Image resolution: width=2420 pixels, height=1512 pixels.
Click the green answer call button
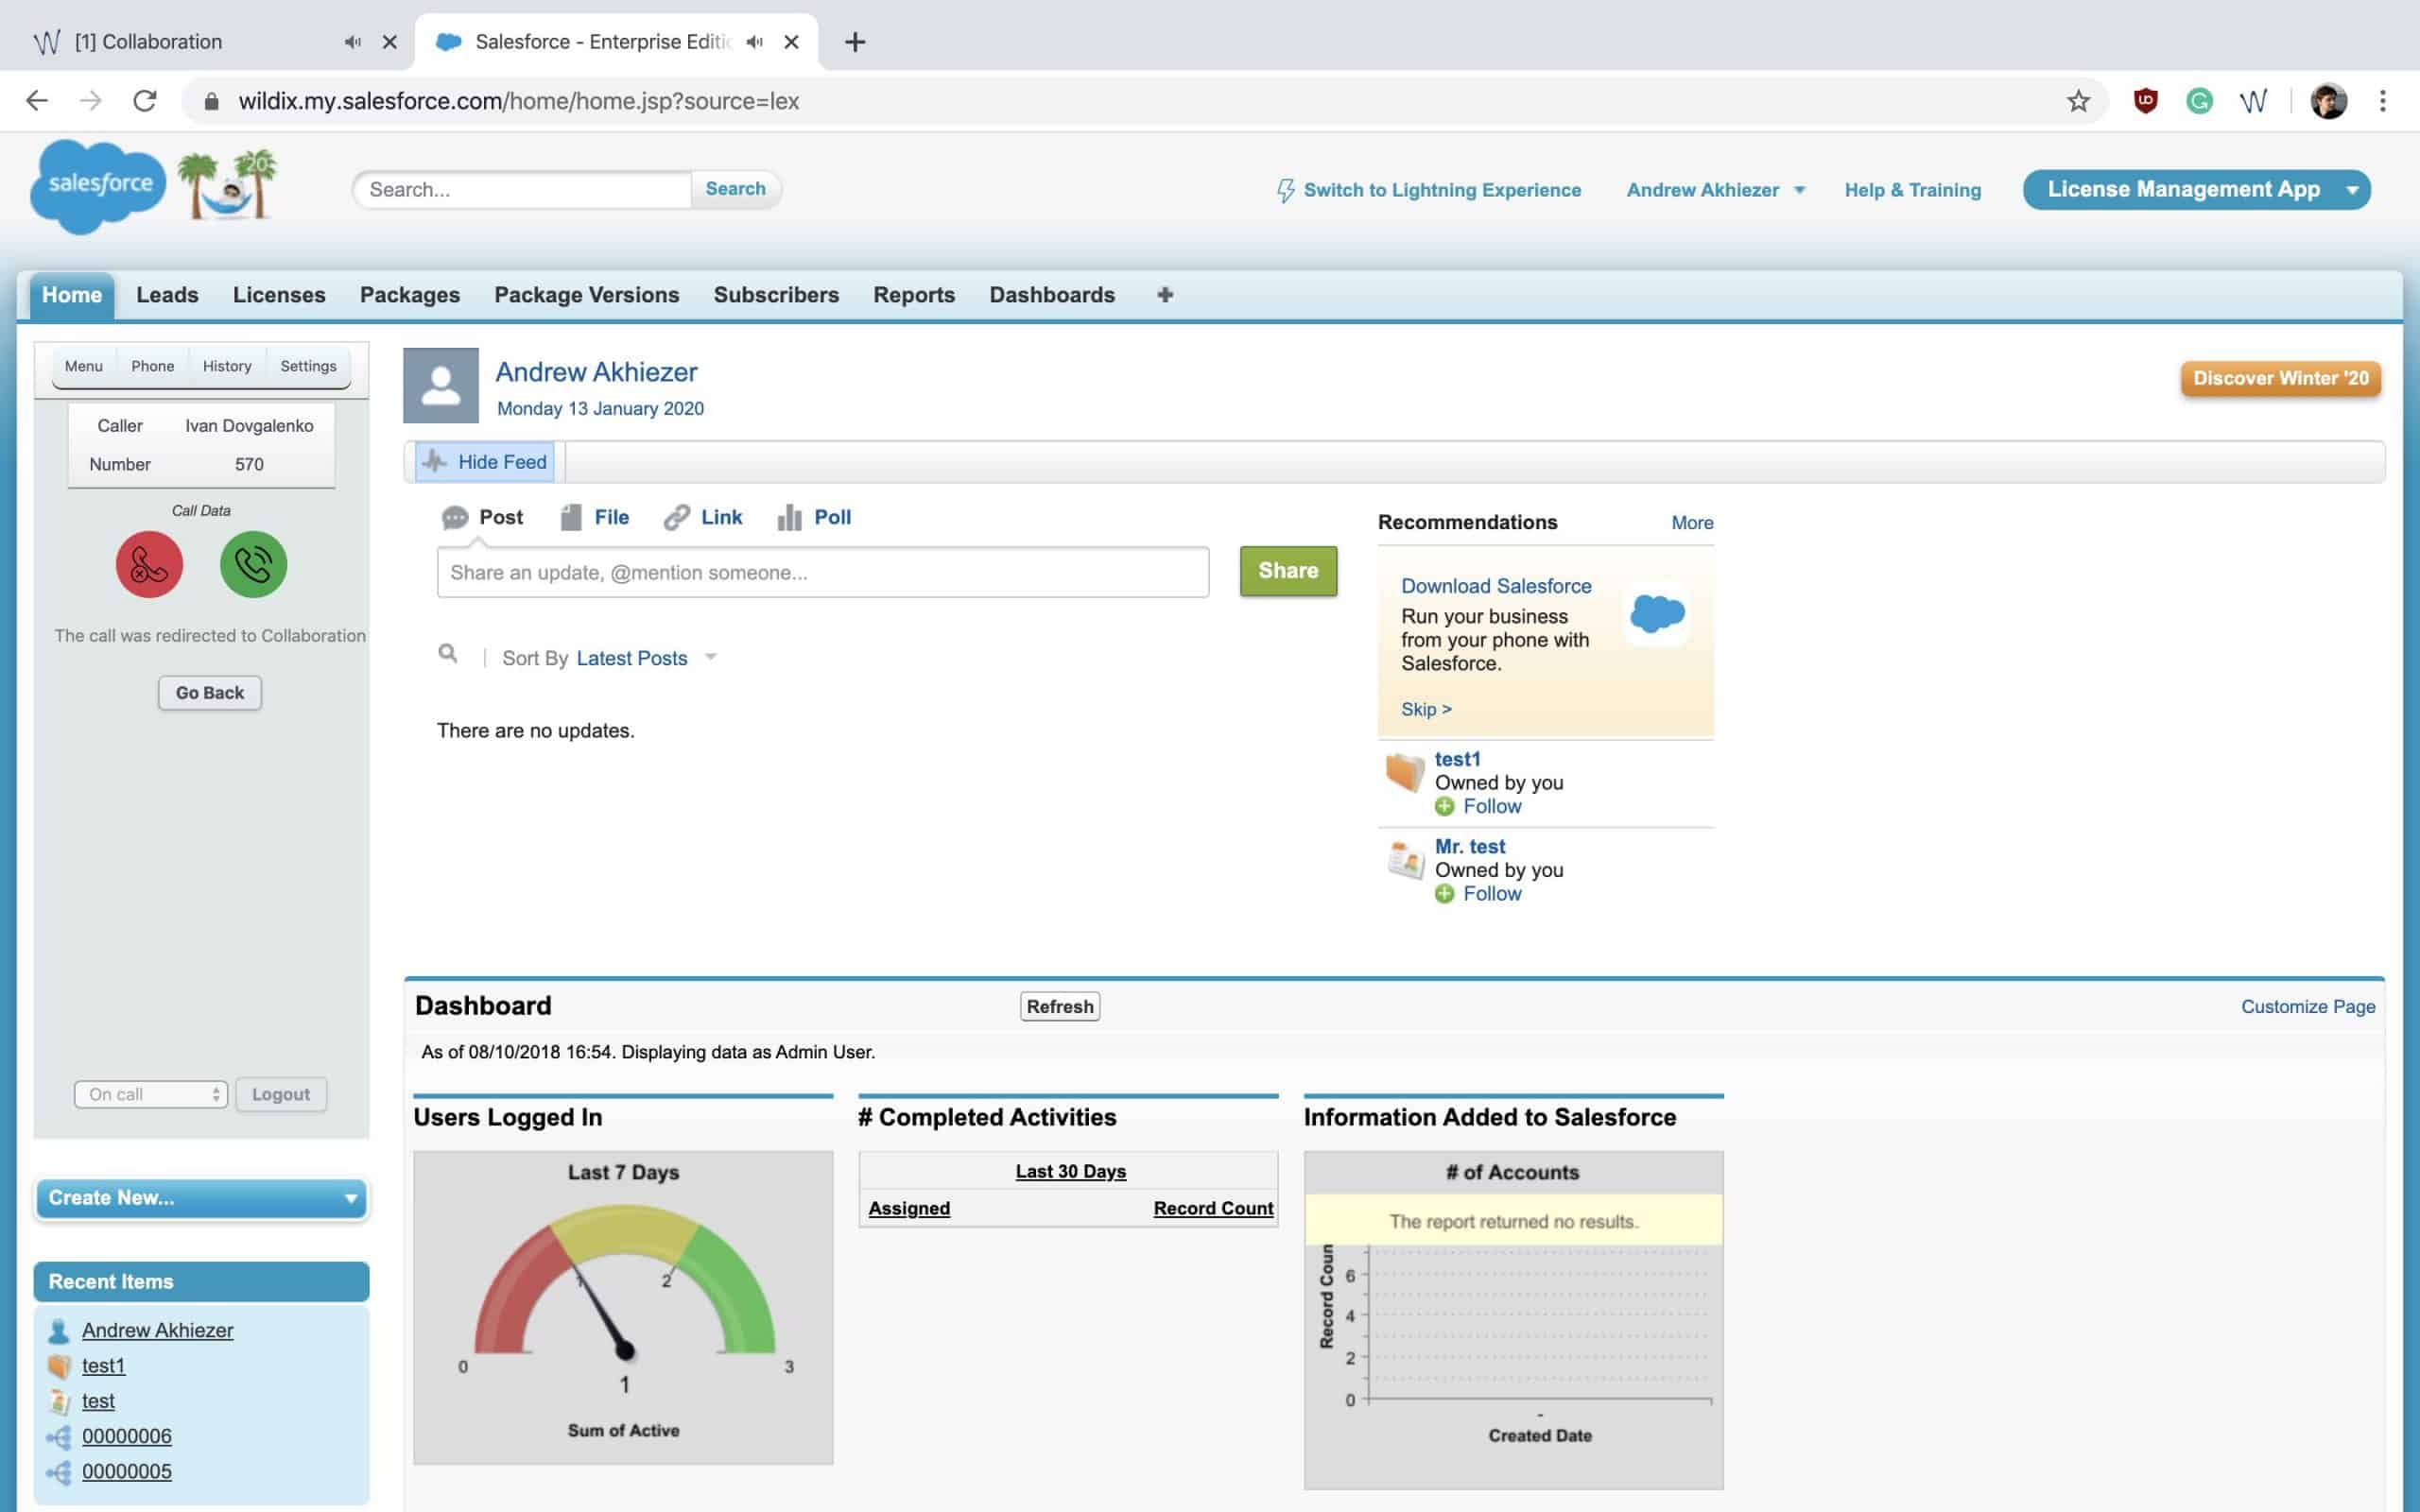pos(253,564)
